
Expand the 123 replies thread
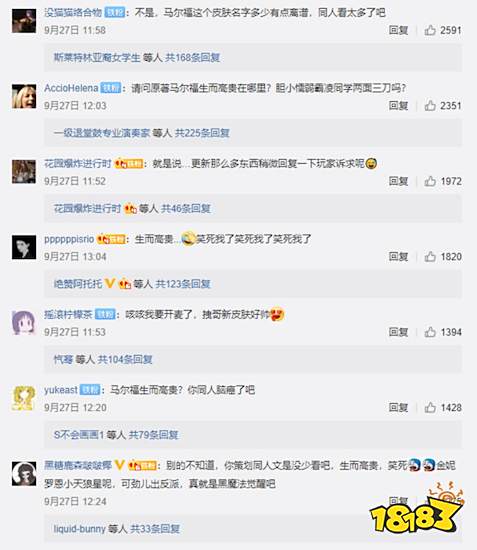point(183,284)
